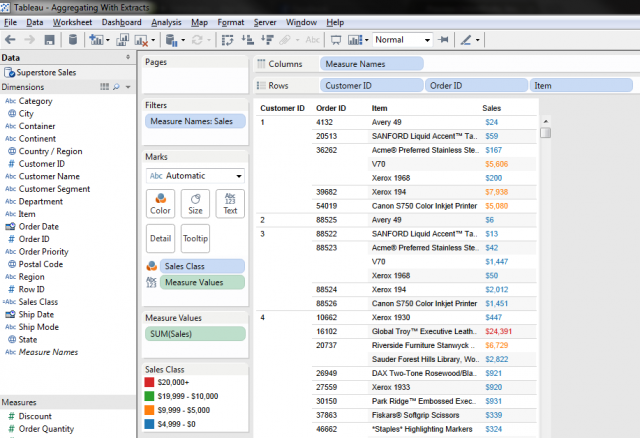Toggle mark labels with Abc toolbar button
The height and width of the screenshot is (438, 640).
click(x=312, y=40)
